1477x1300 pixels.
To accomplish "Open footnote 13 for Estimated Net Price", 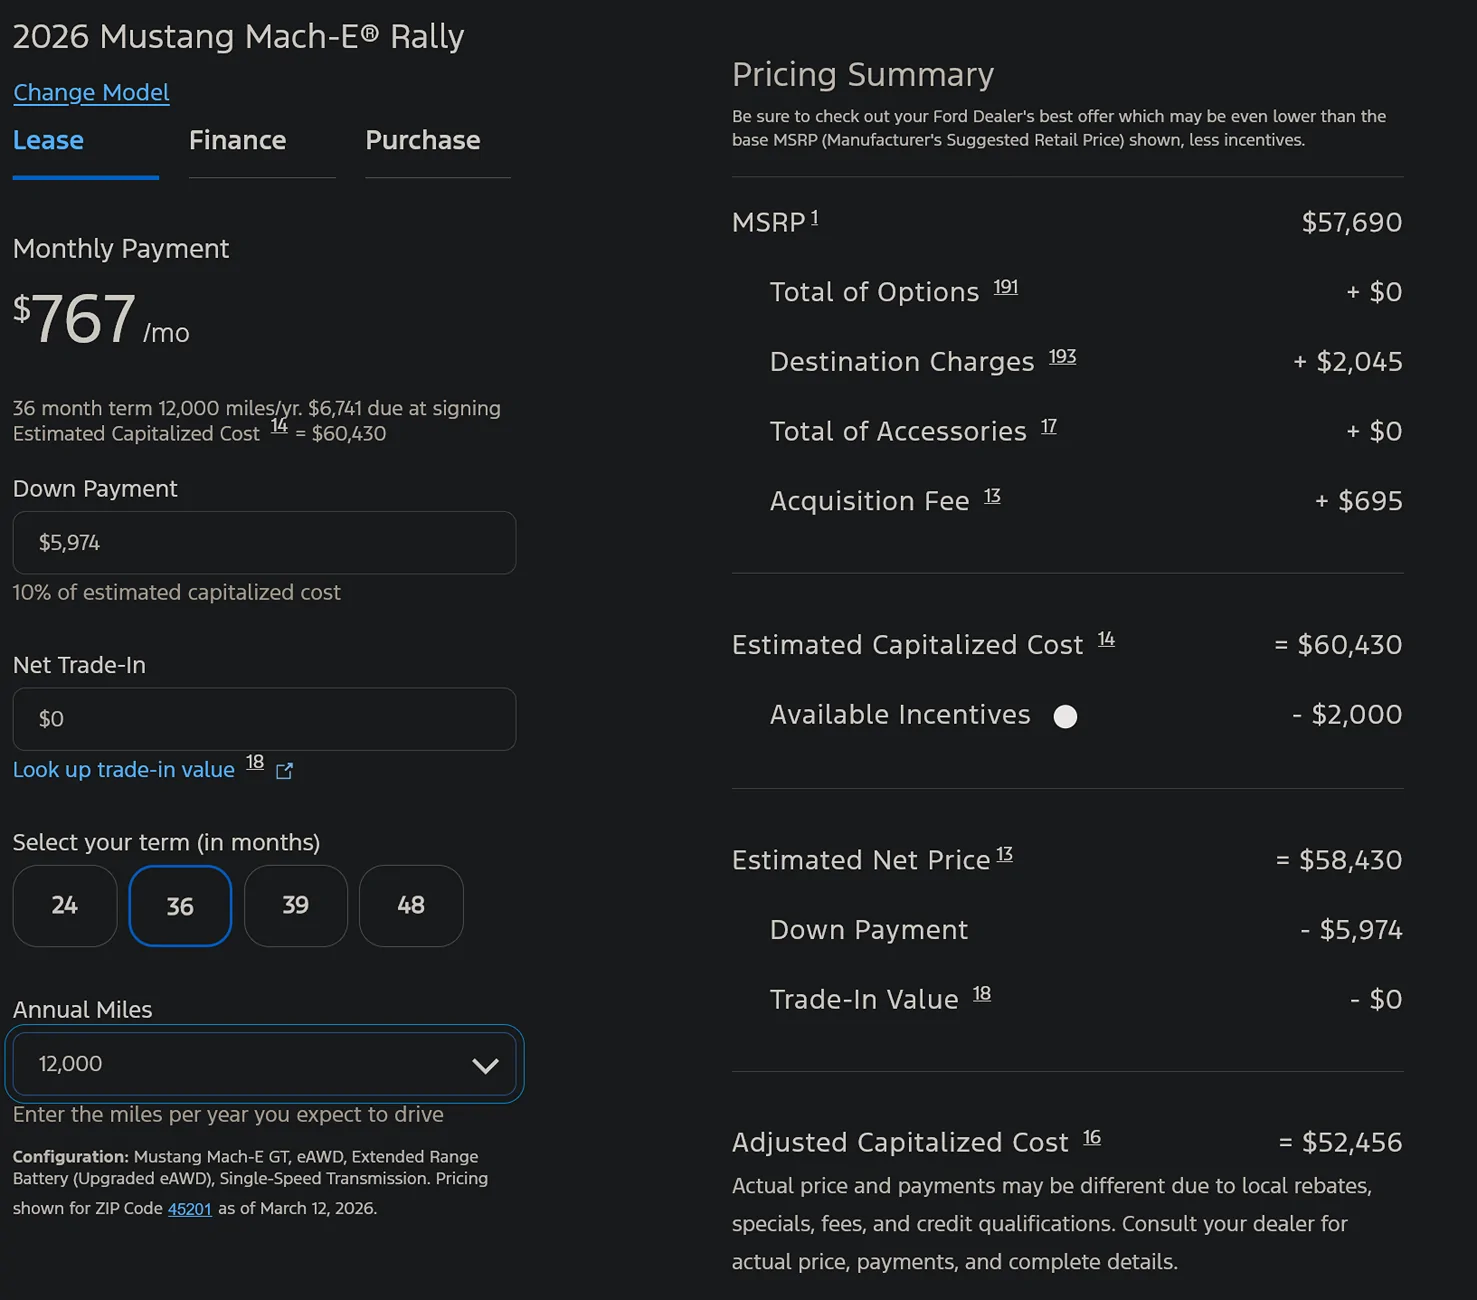I will [1005, 855].
